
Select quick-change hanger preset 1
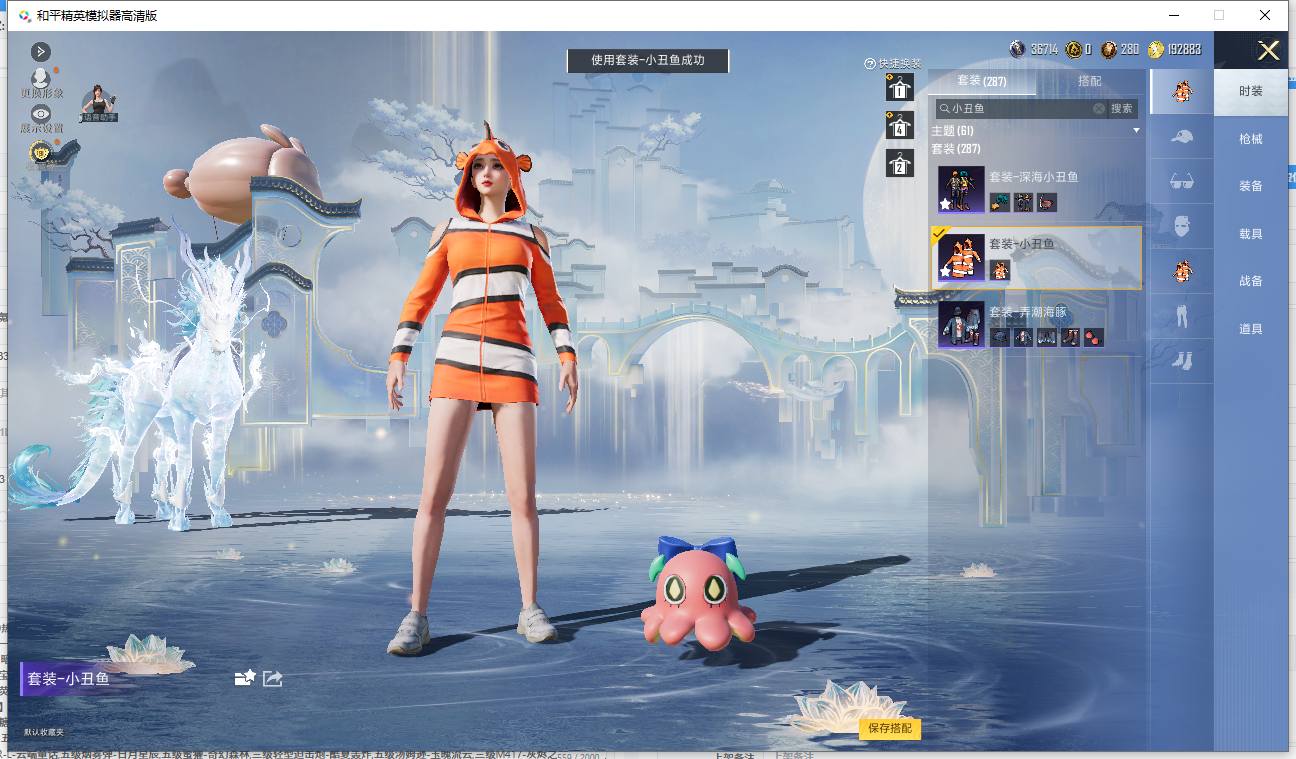click(899, 88)
